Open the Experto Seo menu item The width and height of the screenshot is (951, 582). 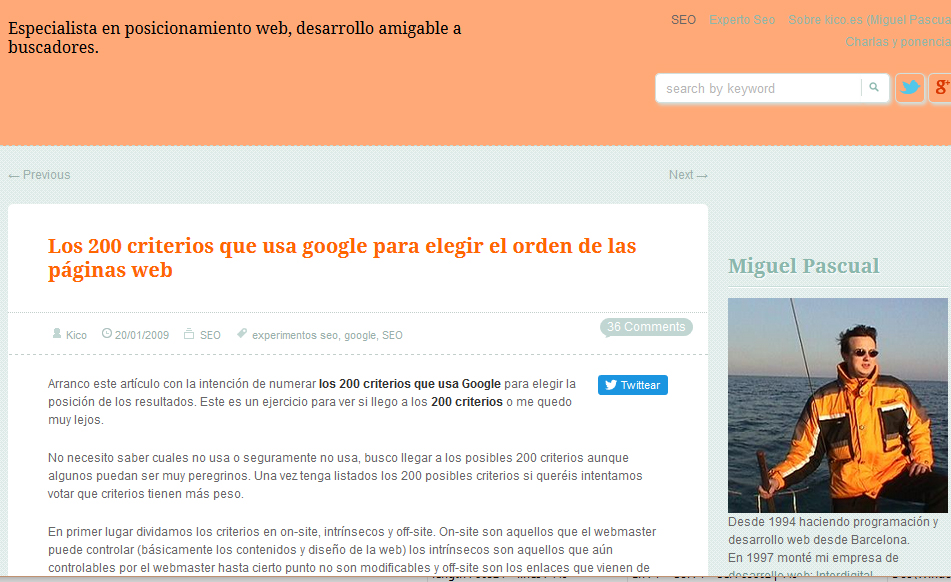(742, 20)
